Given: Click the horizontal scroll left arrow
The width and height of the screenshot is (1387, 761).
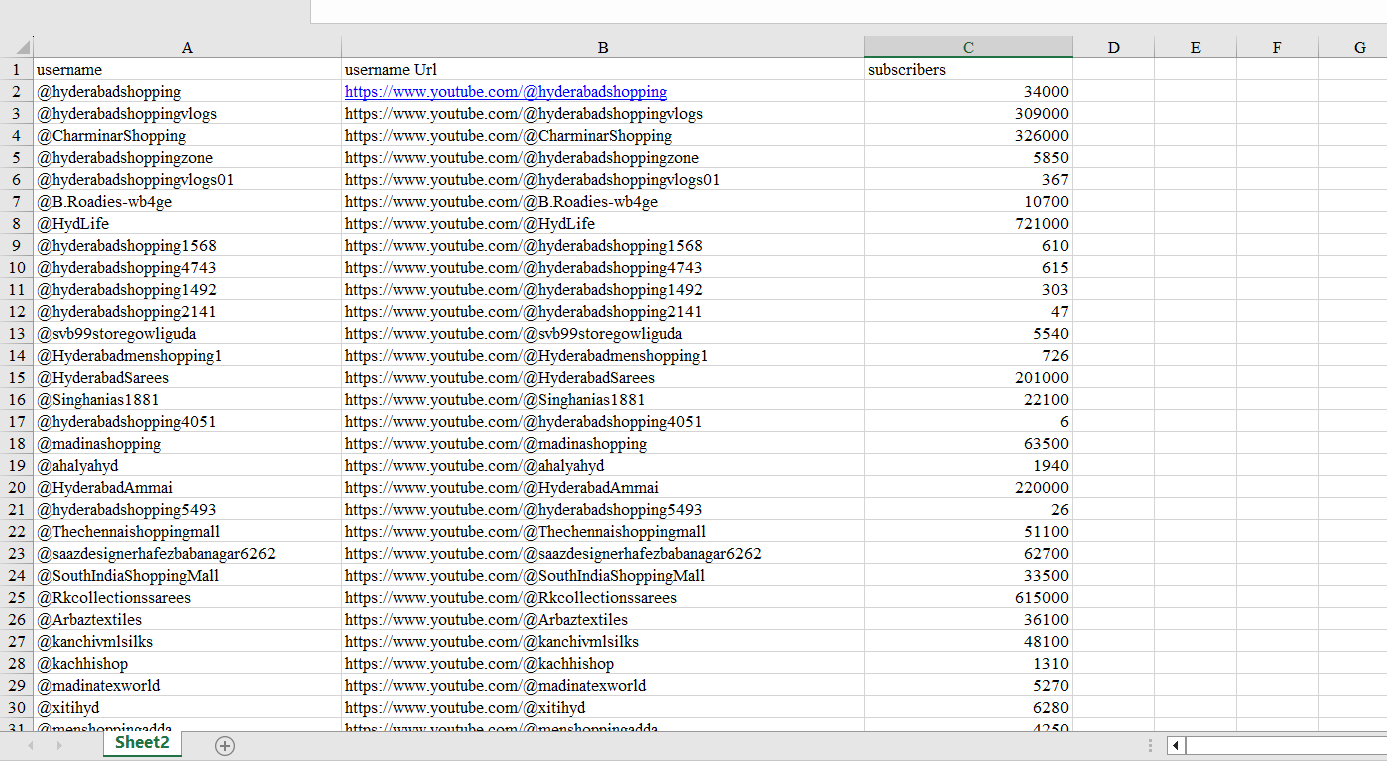Looking at the screenshot, I should [1175, 745].
